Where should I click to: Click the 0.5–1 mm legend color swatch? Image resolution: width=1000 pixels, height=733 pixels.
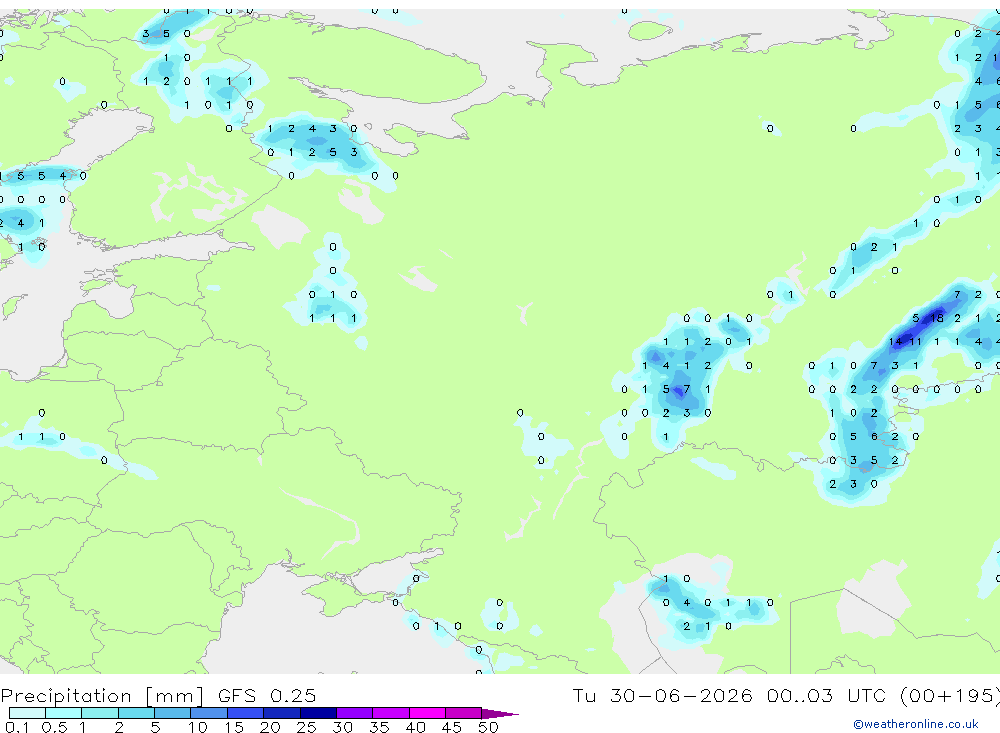(x=64, y=713)
